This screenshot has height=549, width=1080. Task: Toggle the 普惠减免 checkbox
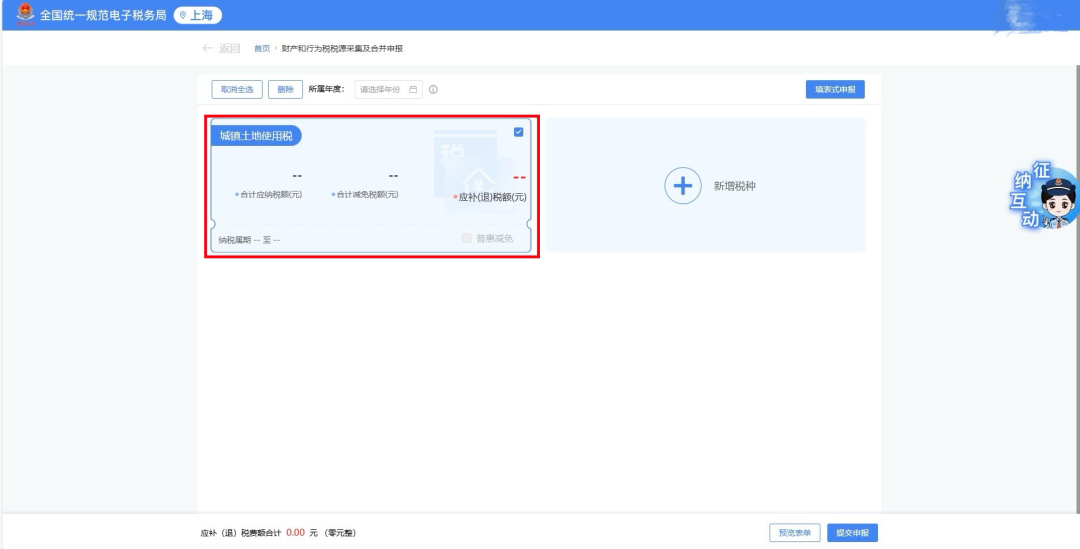pos(467,238)
